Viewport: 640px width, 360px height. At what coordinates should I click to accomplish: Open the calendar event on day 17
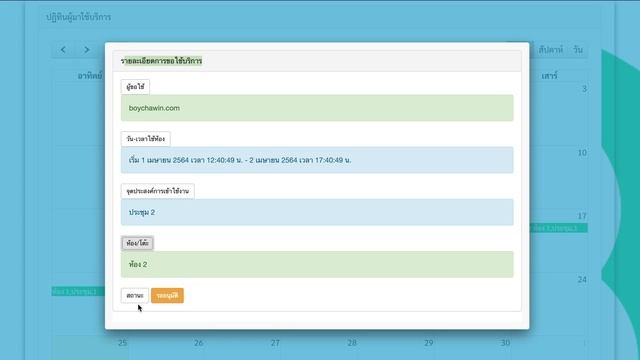click(x=559, y=228)
